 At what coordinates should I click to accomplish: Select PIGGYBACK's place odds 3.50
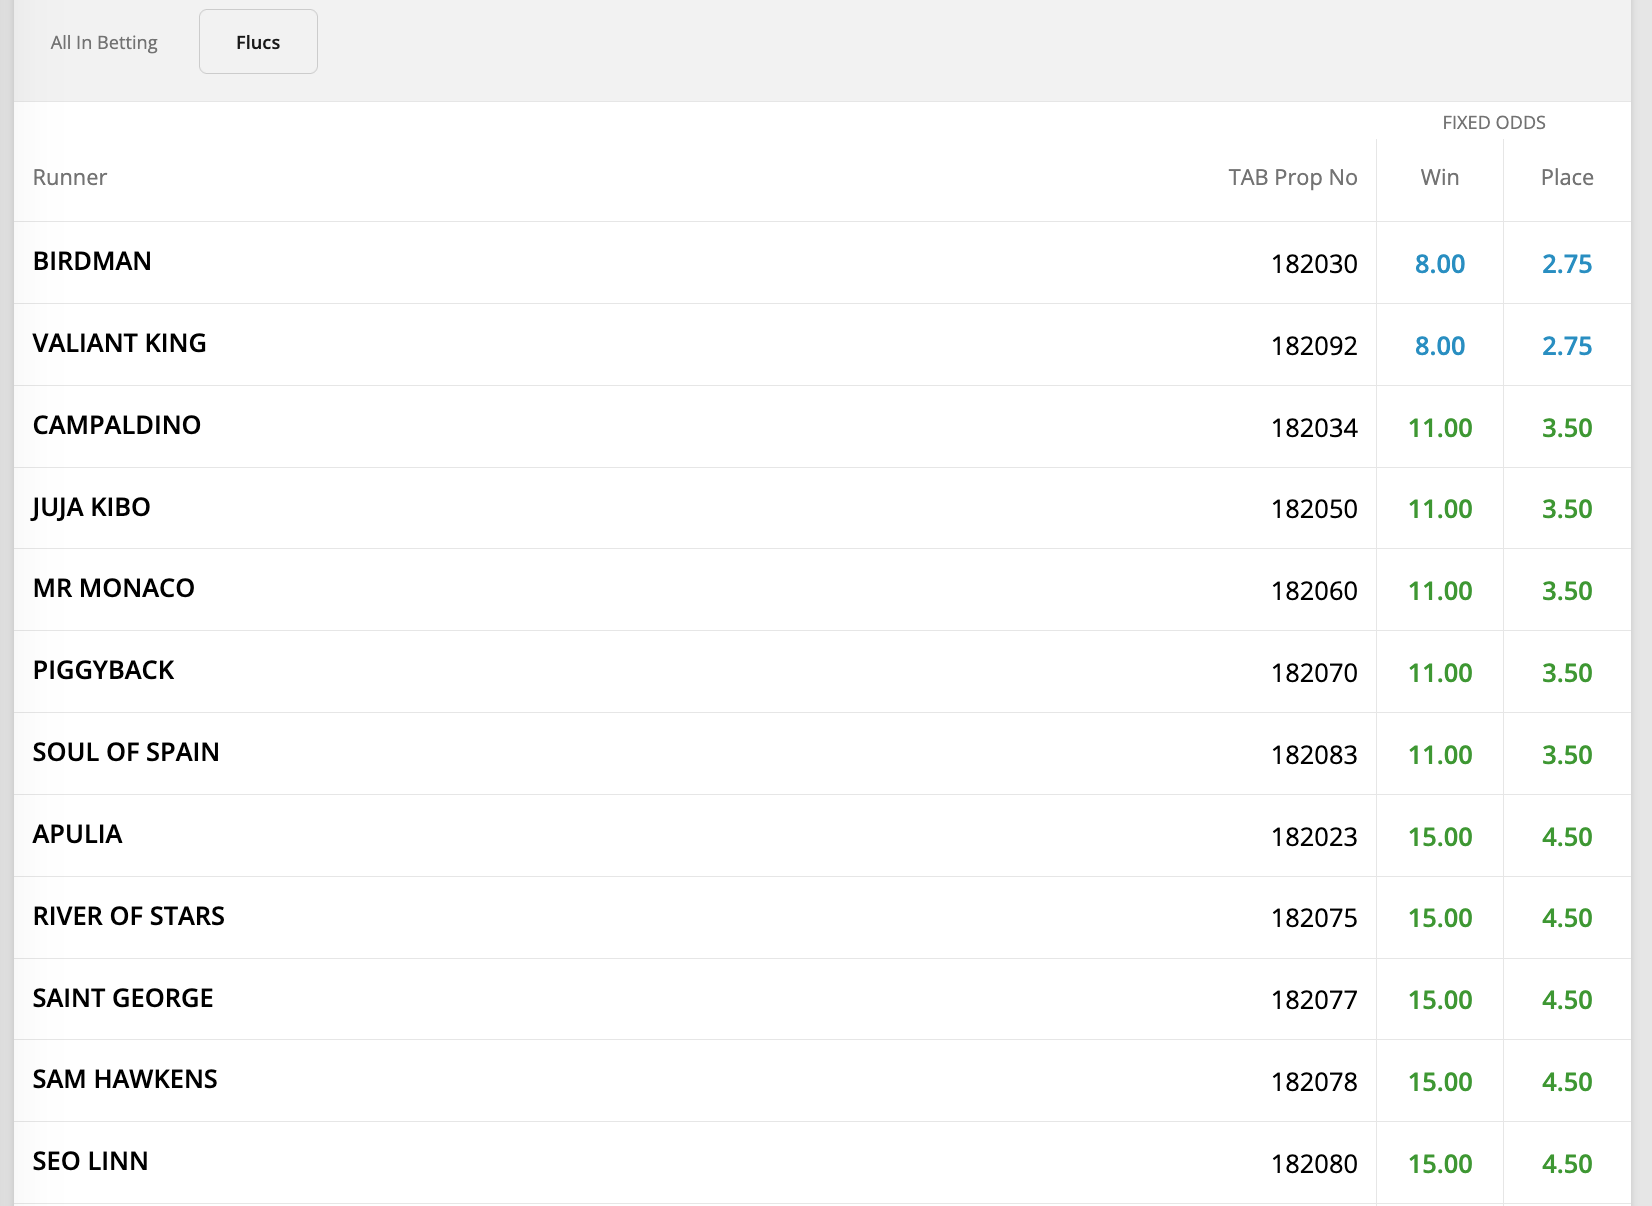(x=1566, y=673)
